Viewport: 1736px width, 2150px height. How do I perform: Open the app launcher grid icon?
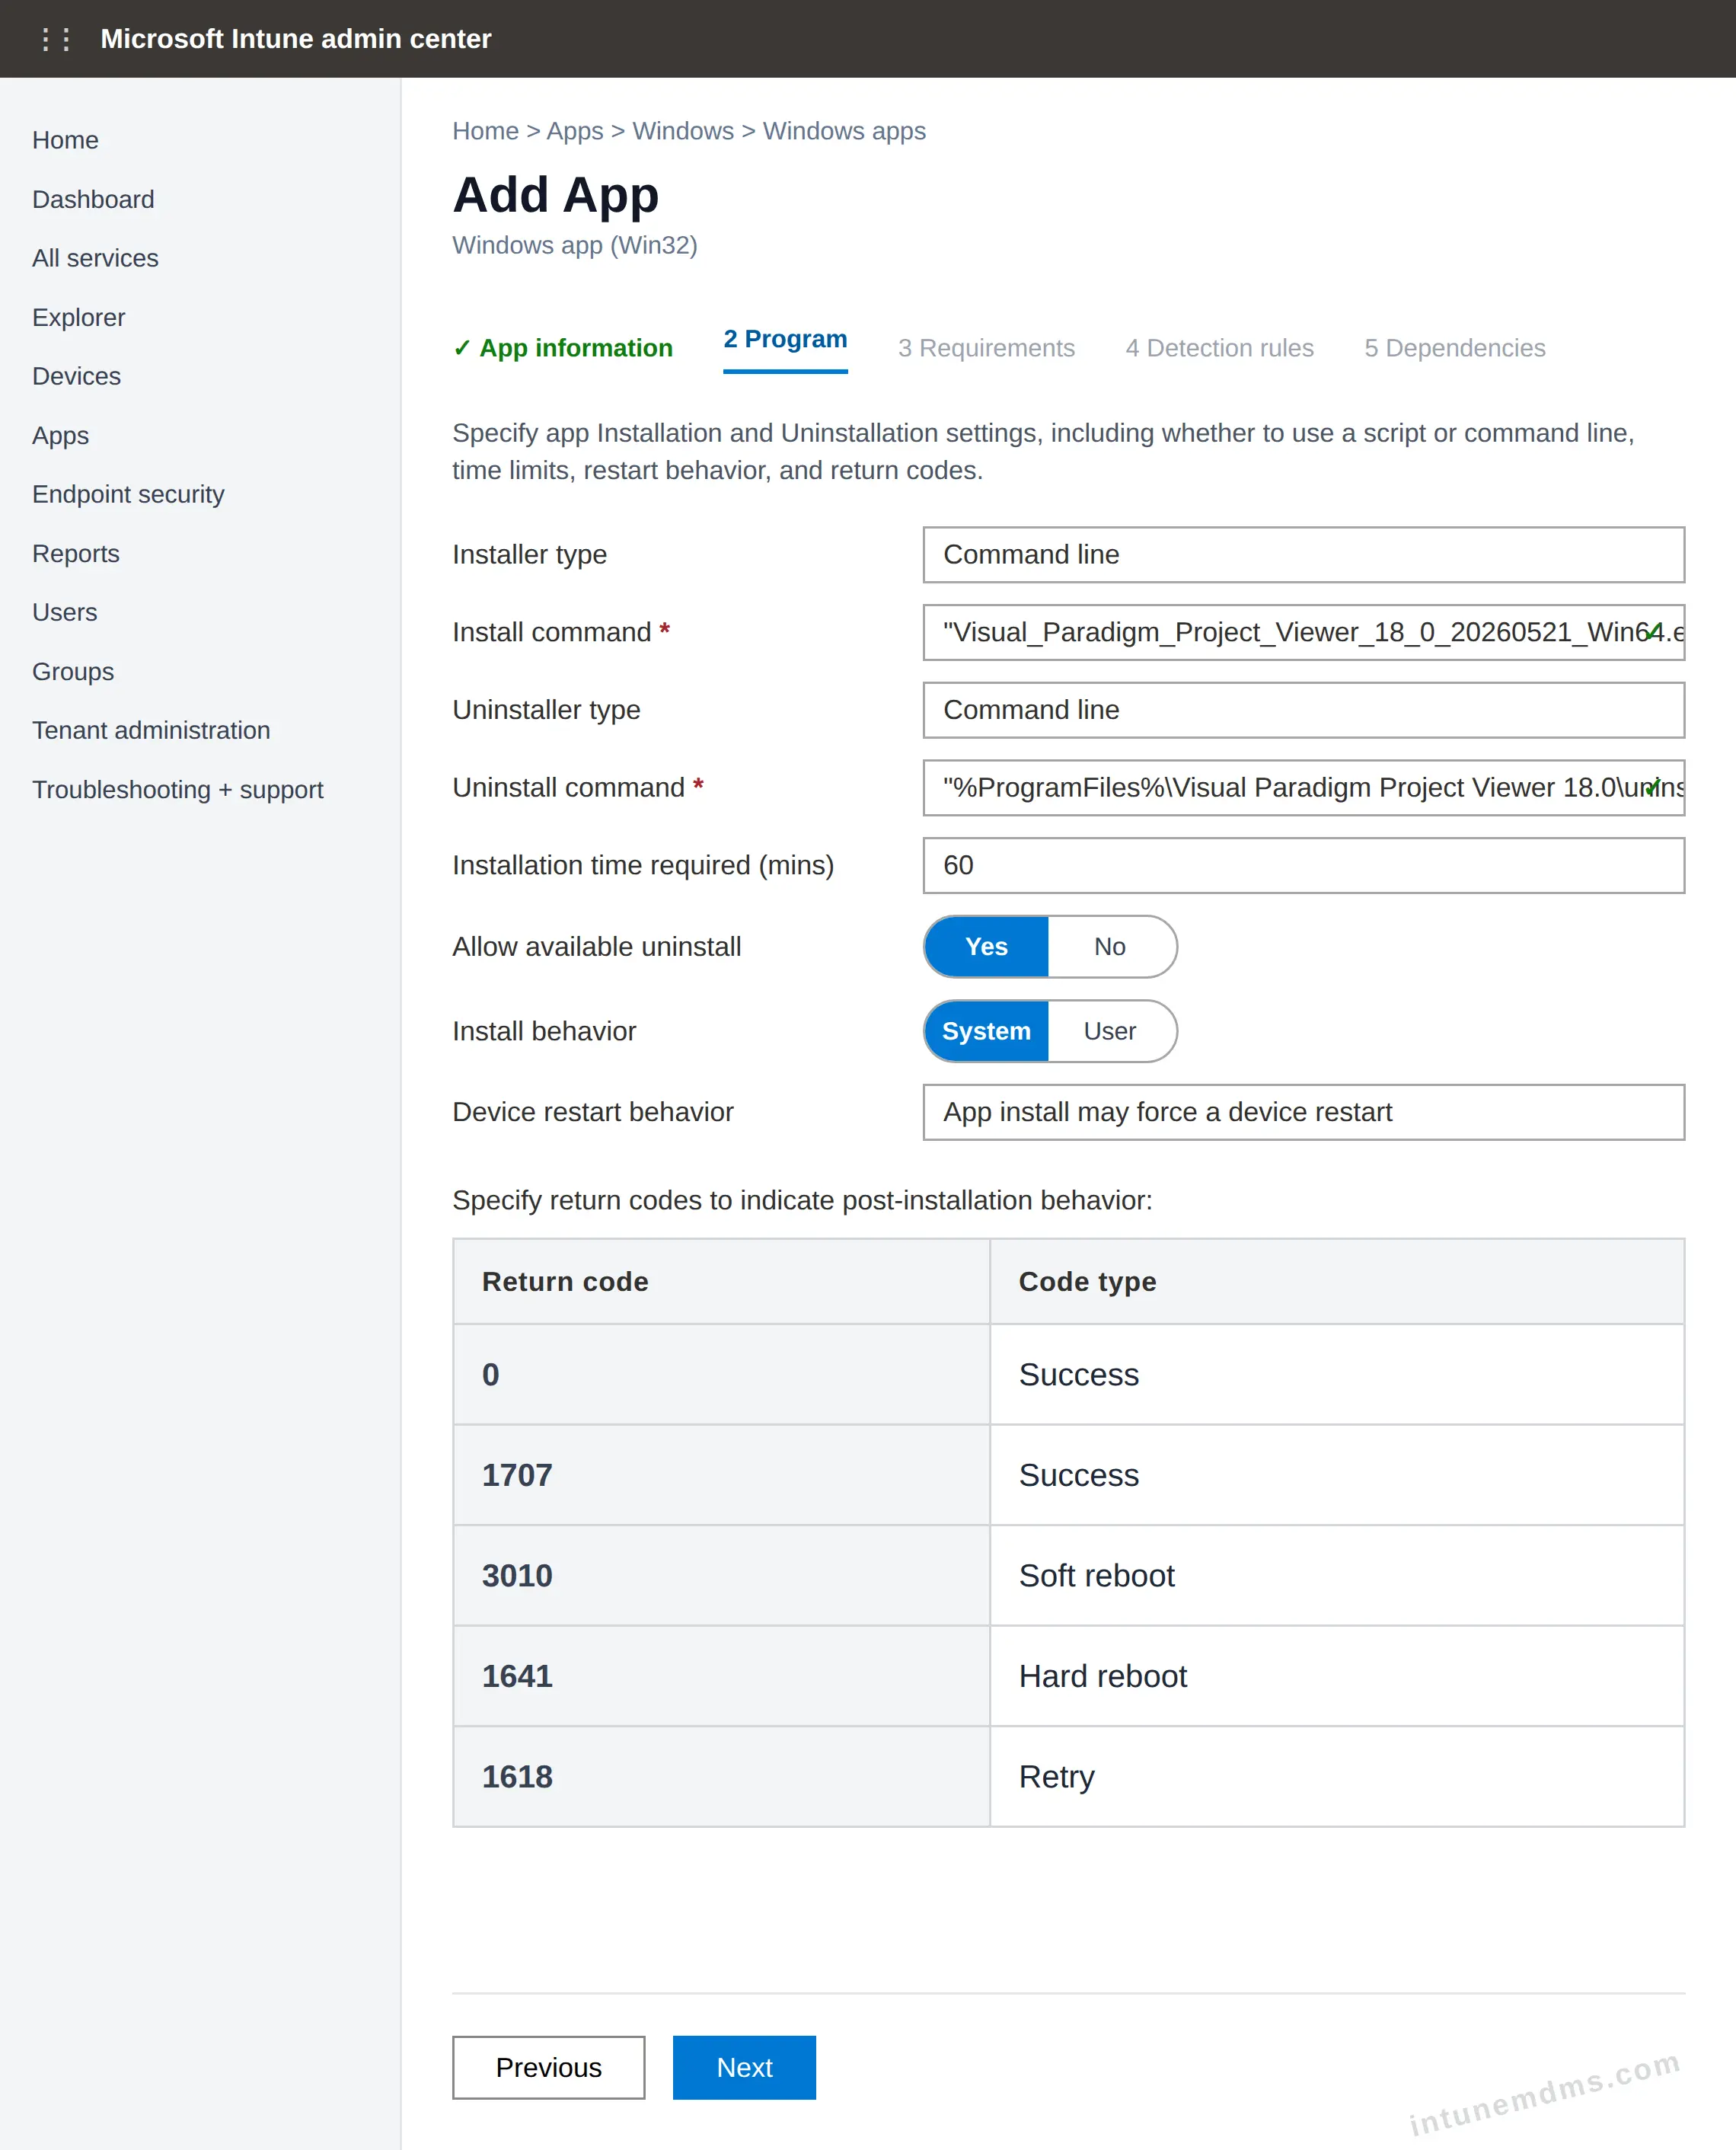[x=55, y=39]
